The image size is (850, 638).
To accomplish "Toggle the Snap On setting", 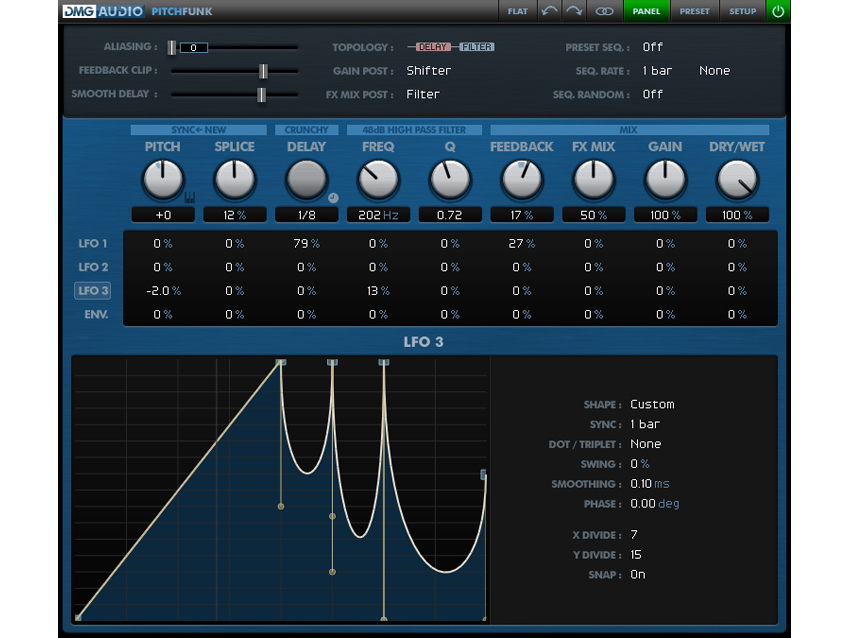I will click(x=638, y=575).
